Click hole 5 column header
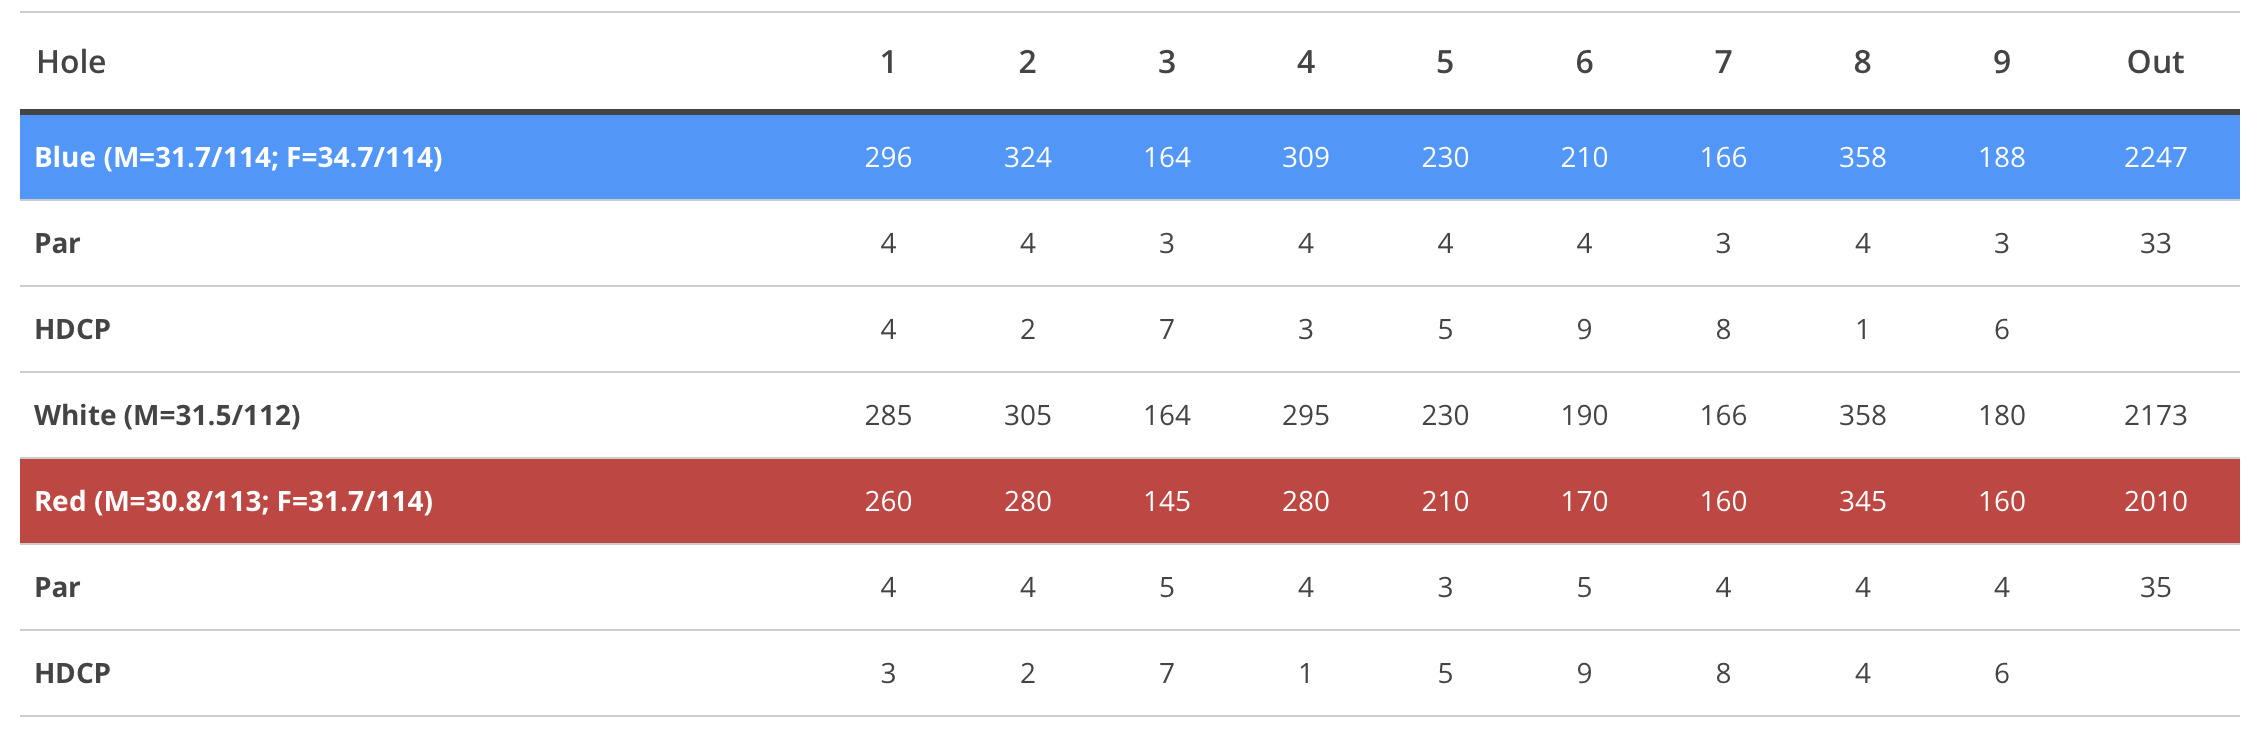The width and height of the screenshot is (2257, 745). coord(1445,62)
